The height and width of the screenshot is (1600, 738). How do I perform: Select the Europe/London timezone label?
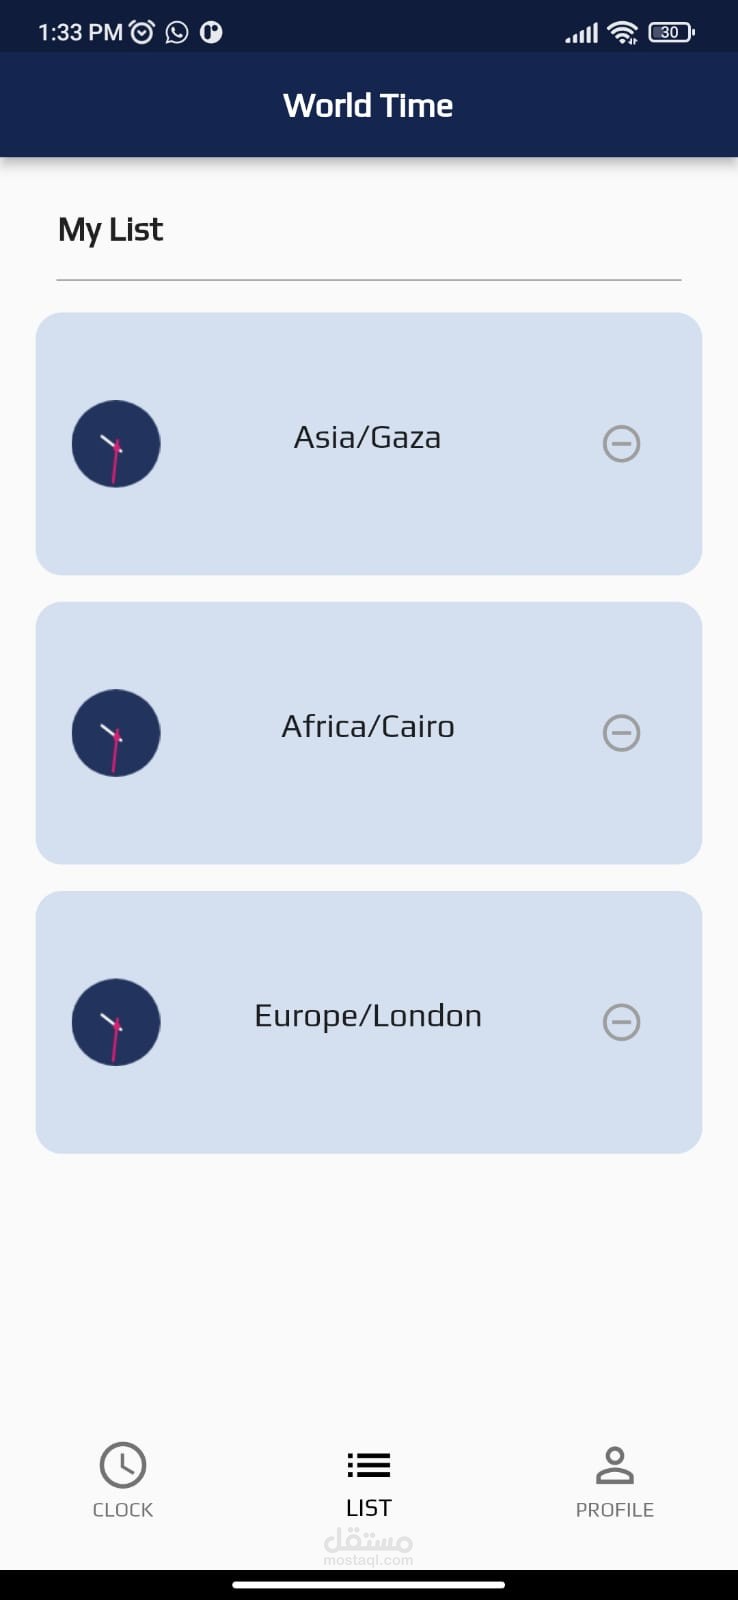pos(368,1016)
